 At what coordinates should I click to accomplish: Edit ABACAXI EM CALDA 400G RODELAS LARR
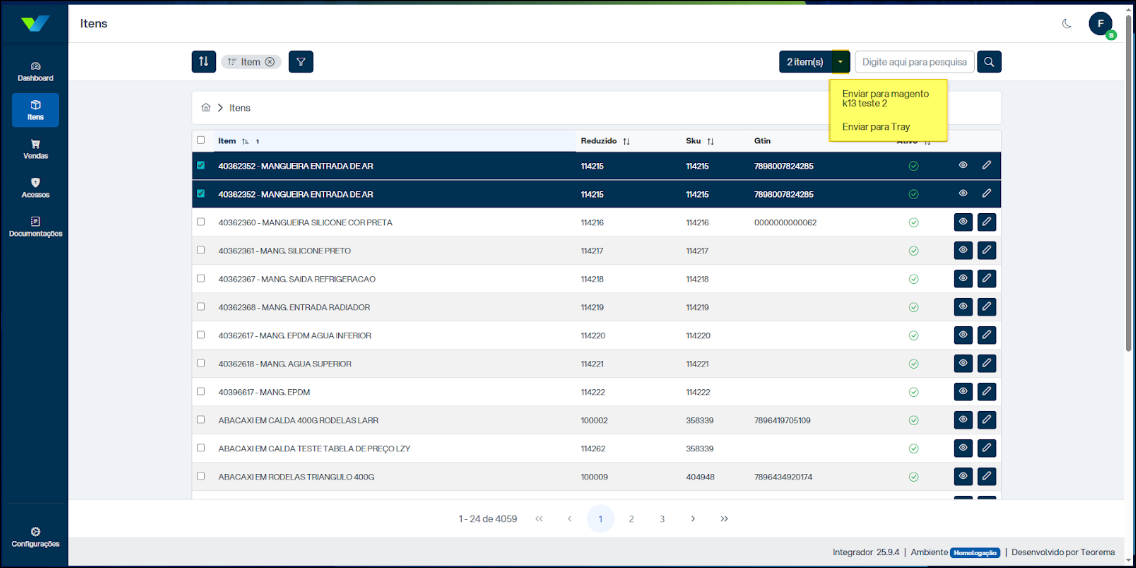click(x=987, y=420)
